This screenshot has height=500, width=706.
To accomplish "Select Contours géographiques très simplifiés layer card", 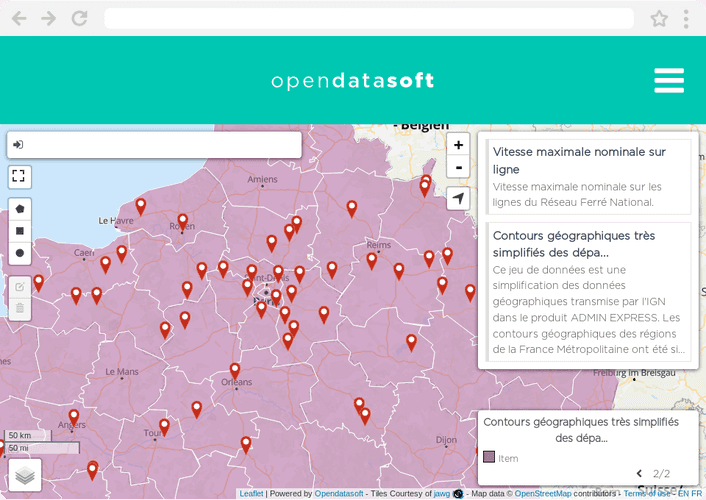I will coord(588,291).
